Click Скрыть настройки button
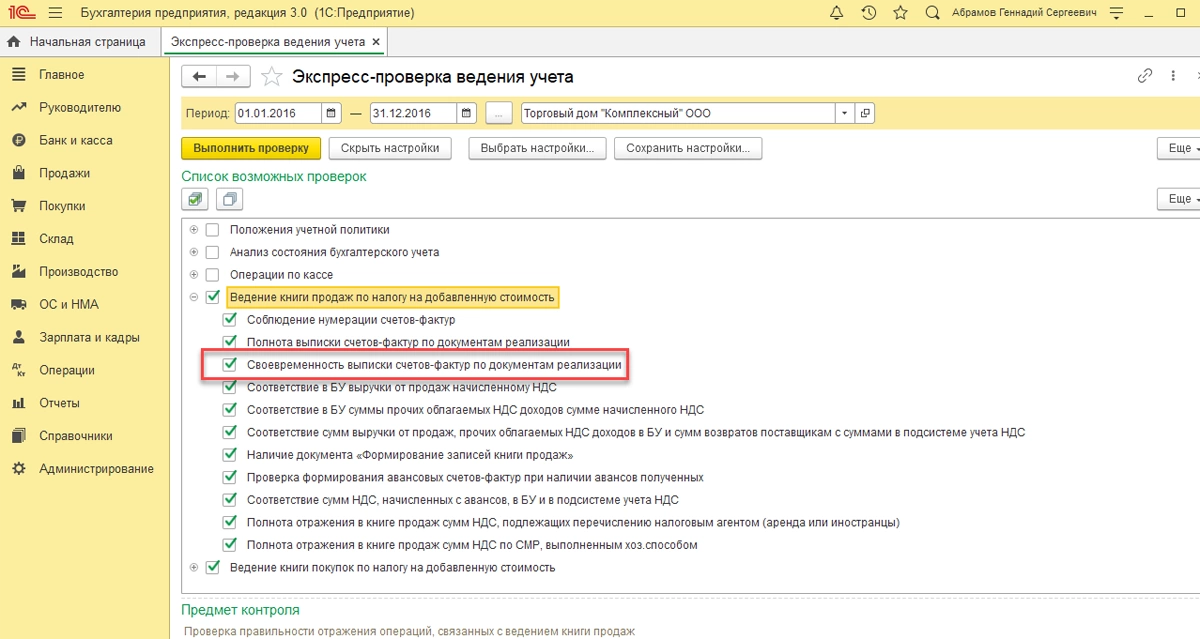 coord(390,148)
